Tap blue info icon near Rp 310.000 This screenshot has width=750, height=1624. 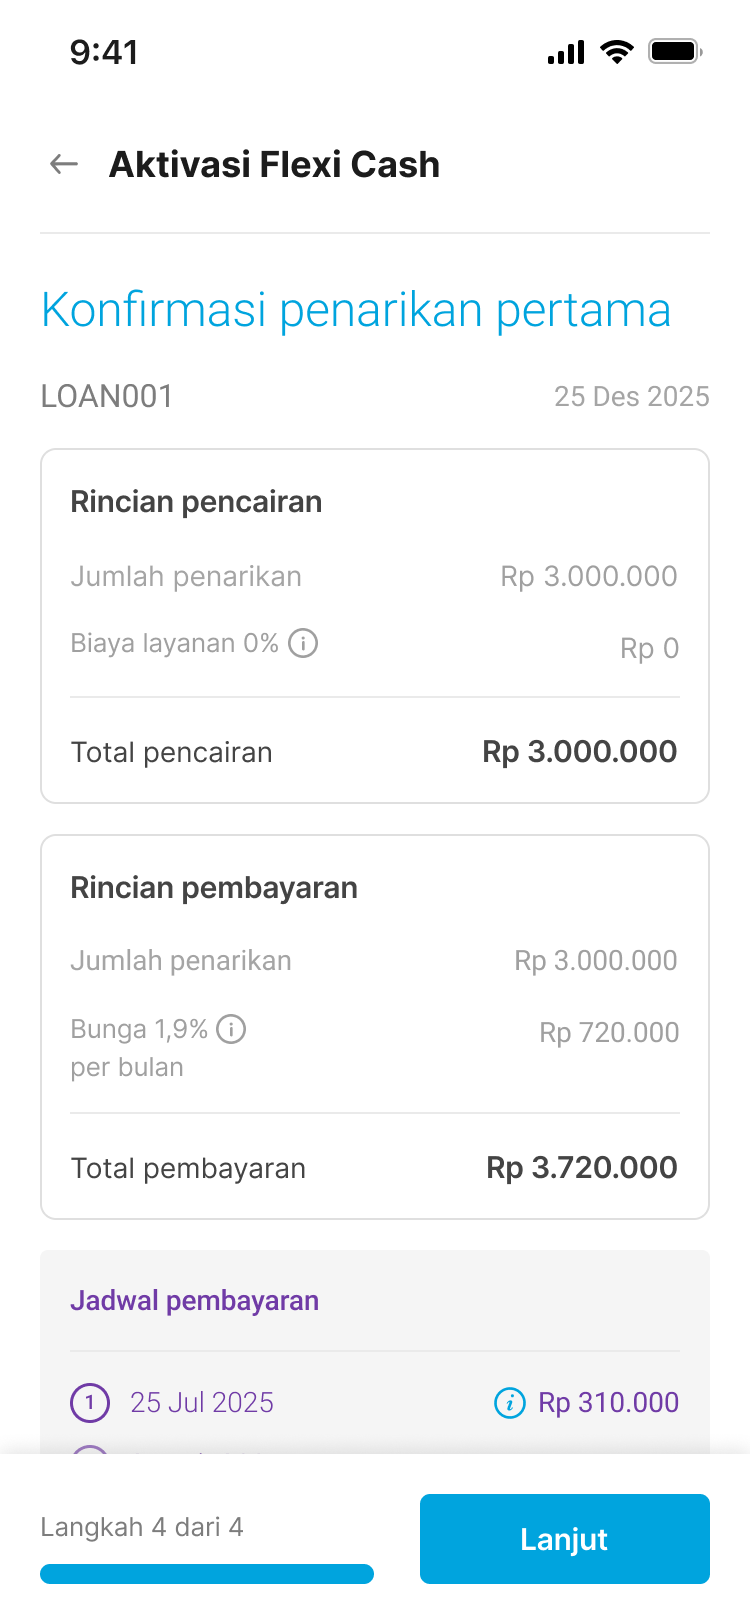click(510, 1403)
